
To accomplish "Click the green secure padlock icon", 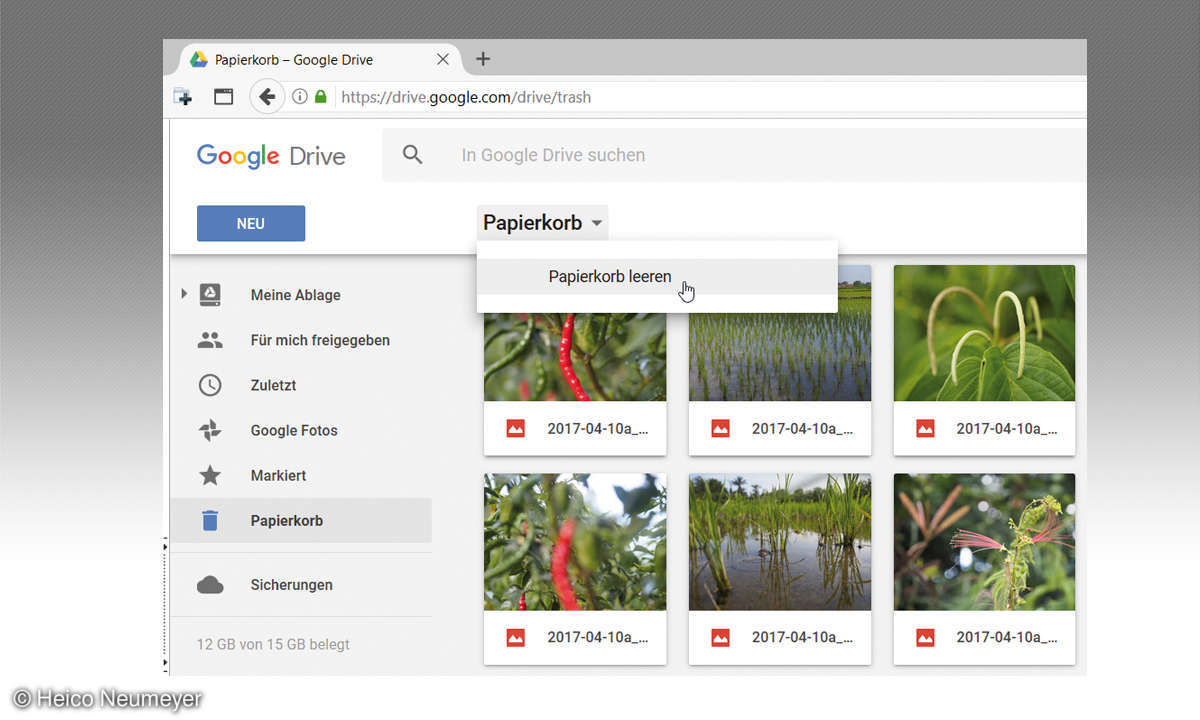I will tap(321, 97).
